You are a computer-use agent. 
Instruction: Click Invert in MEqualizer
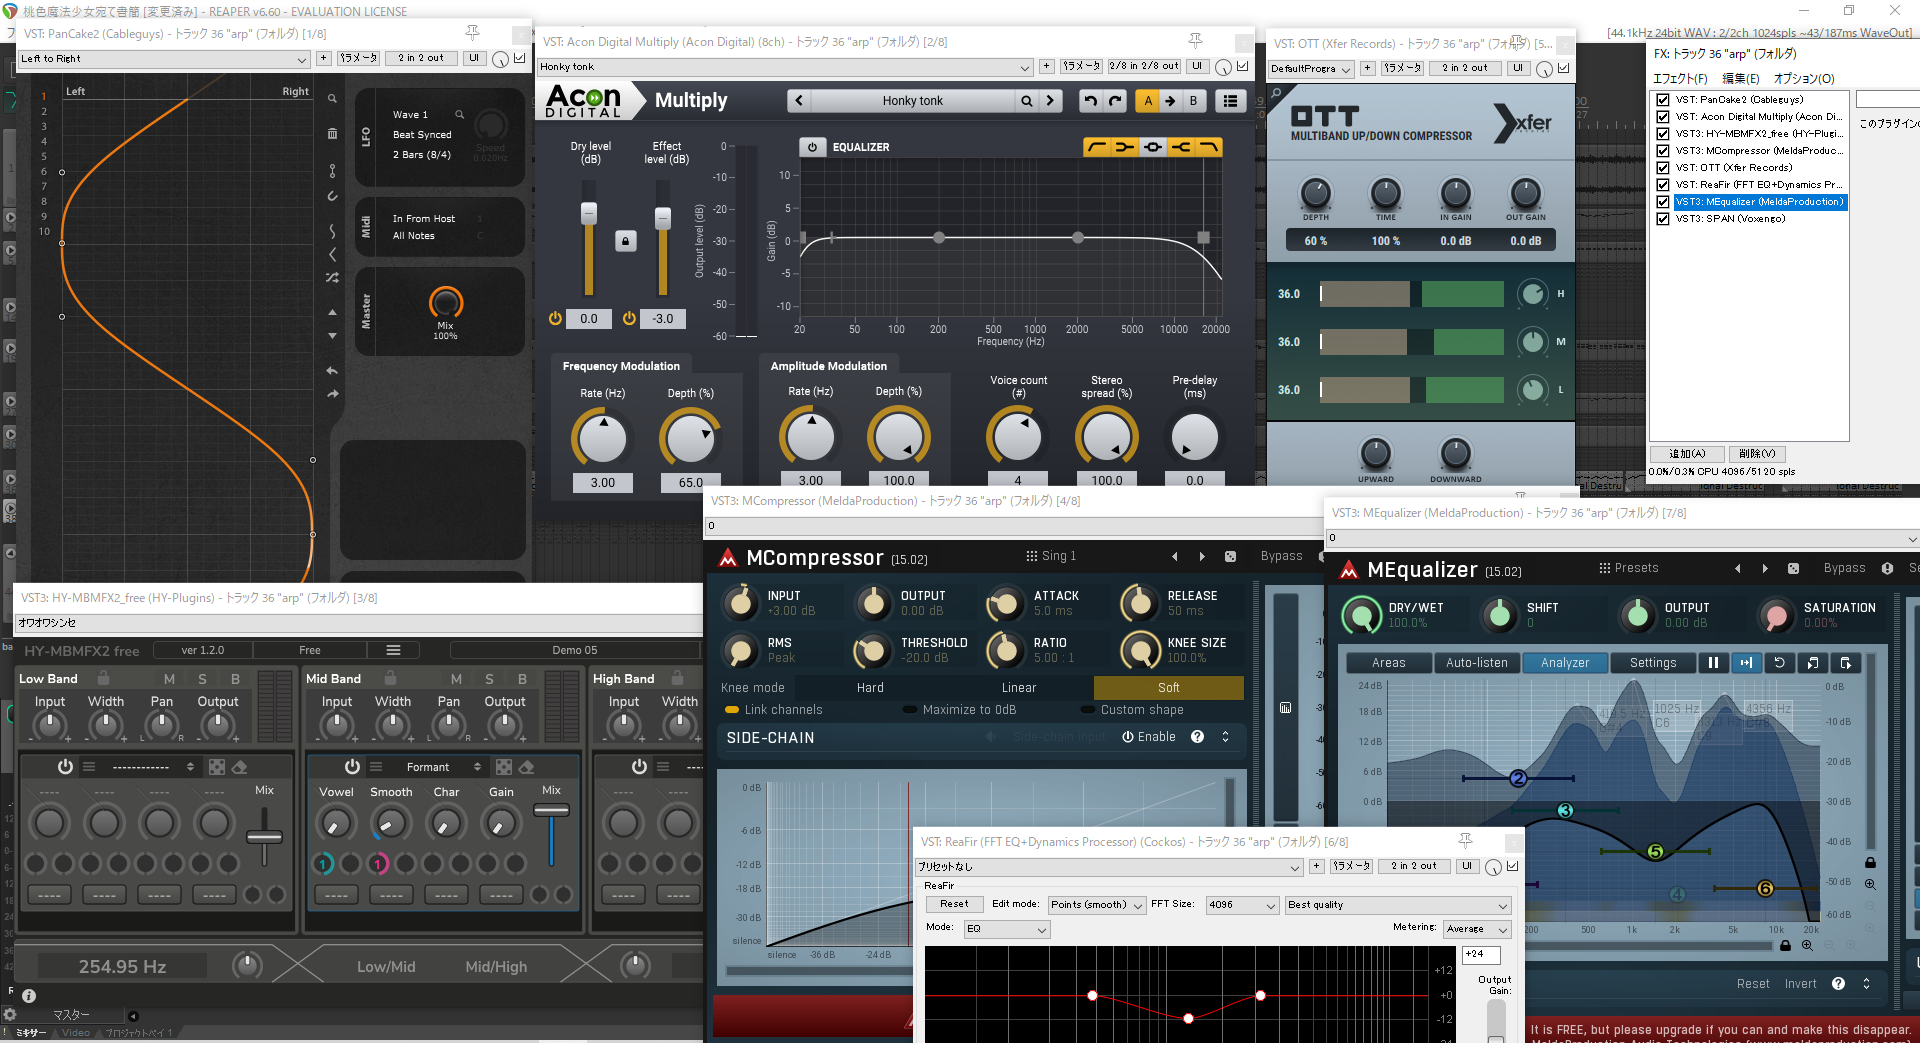click(x=1801, y=984)
